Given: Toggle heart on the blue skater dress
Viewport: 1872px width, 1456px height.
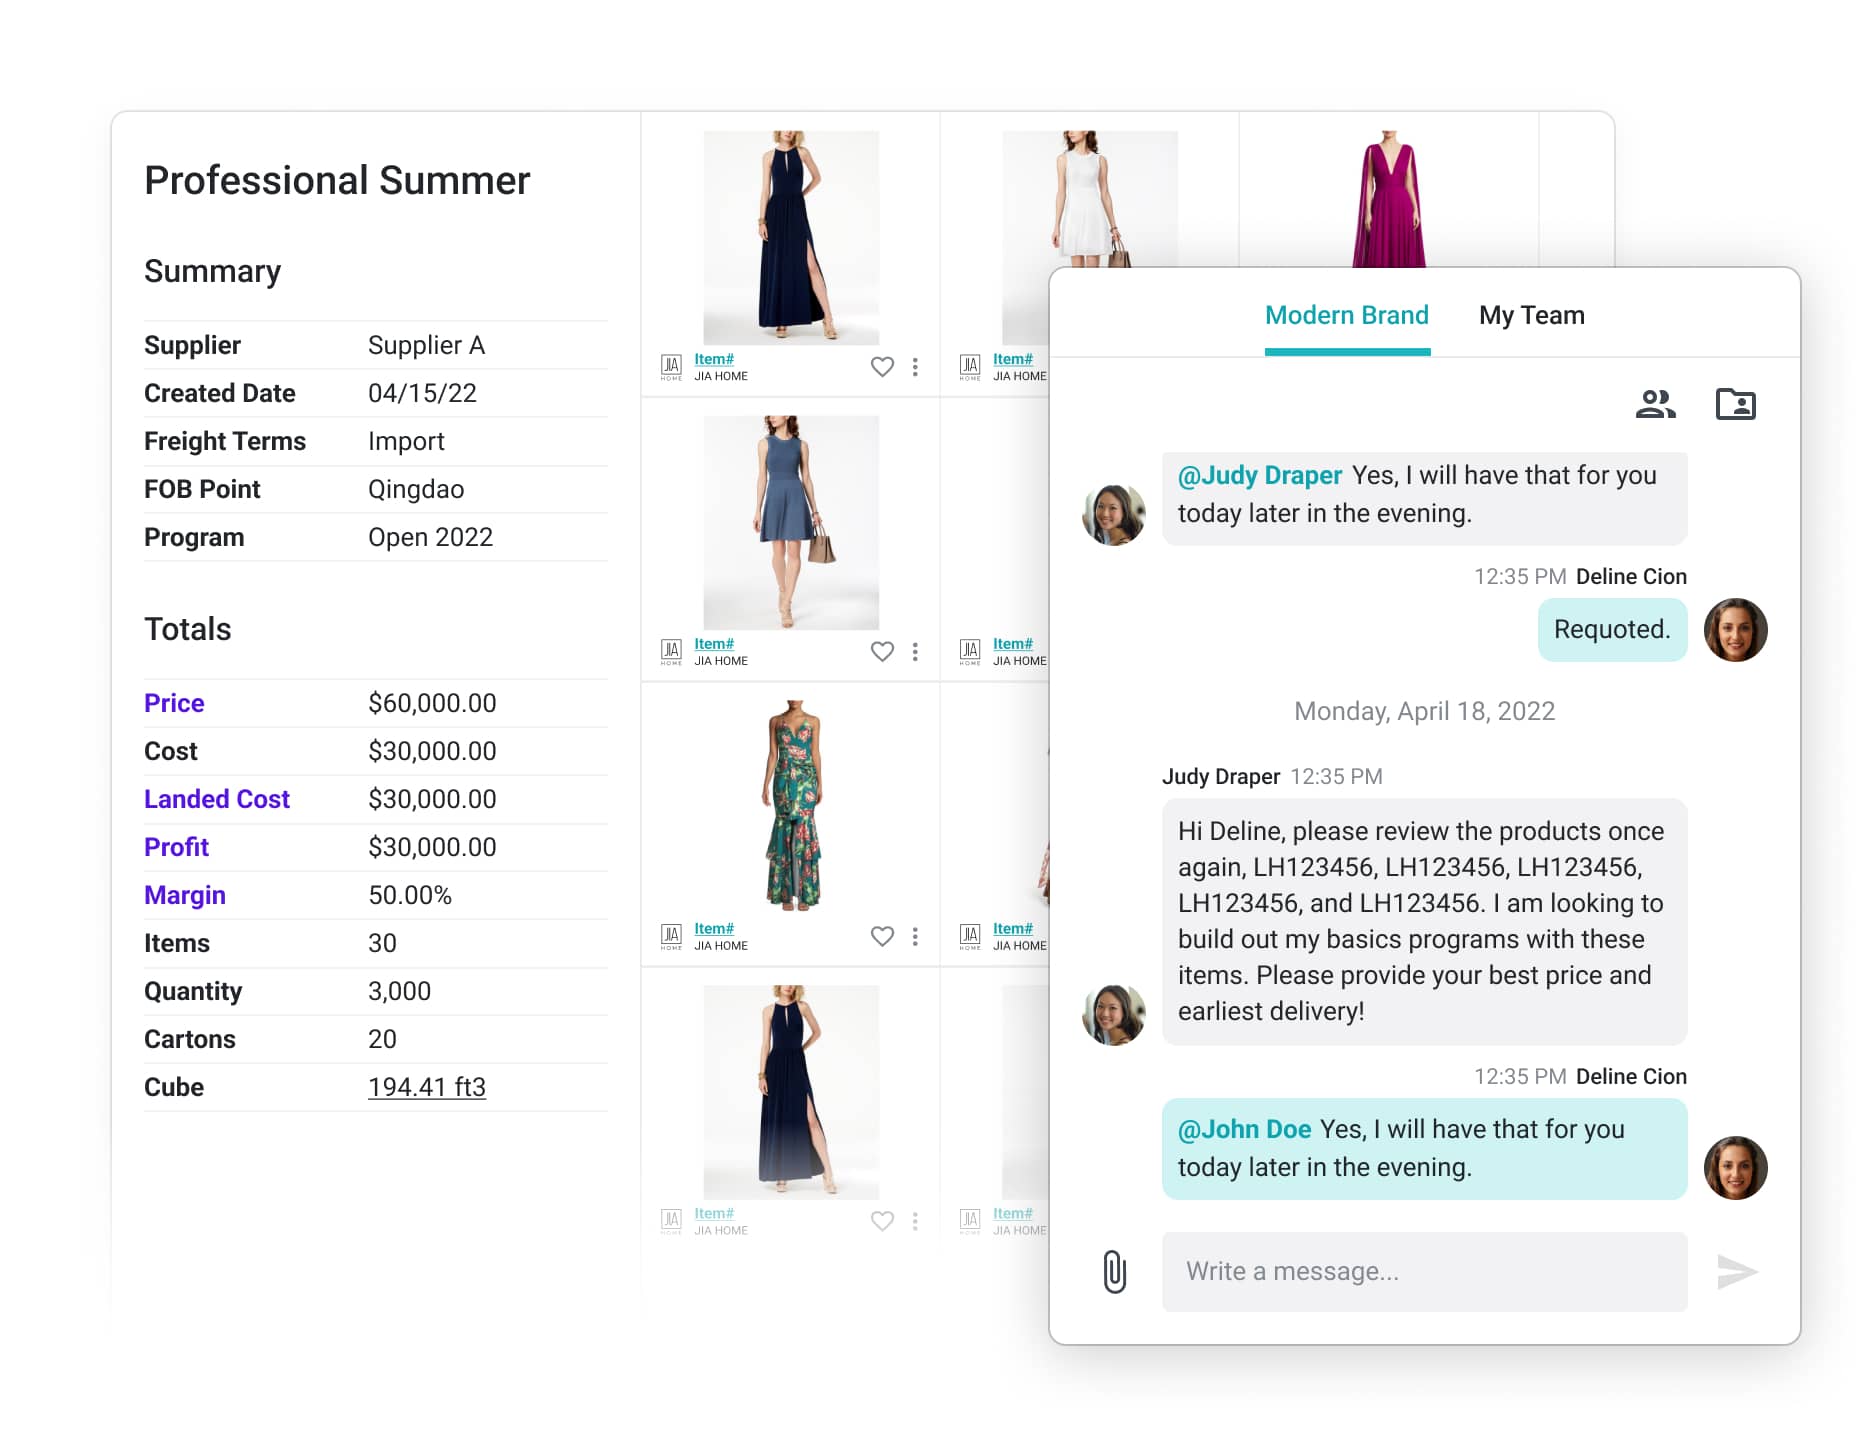Looking at the screenshot, I should [882, 652].
